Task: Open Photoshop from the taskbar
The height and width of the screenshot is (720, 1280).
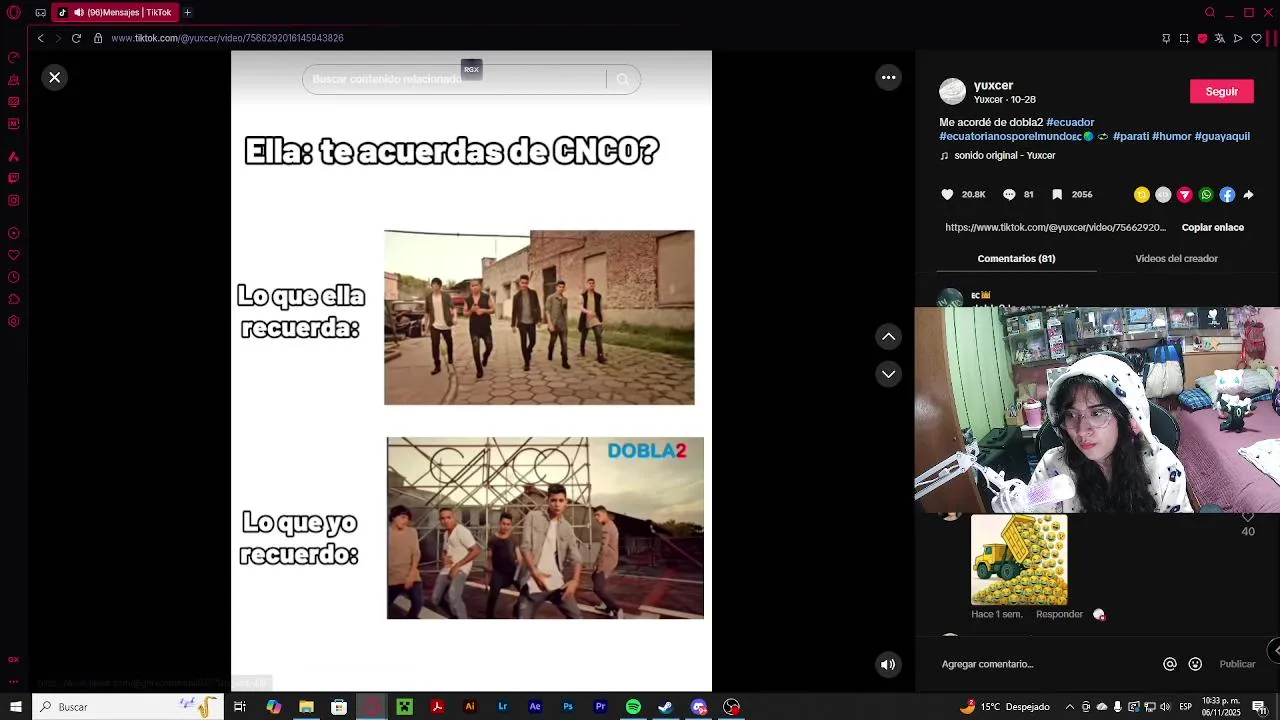Action: click(x=568, y=707)
